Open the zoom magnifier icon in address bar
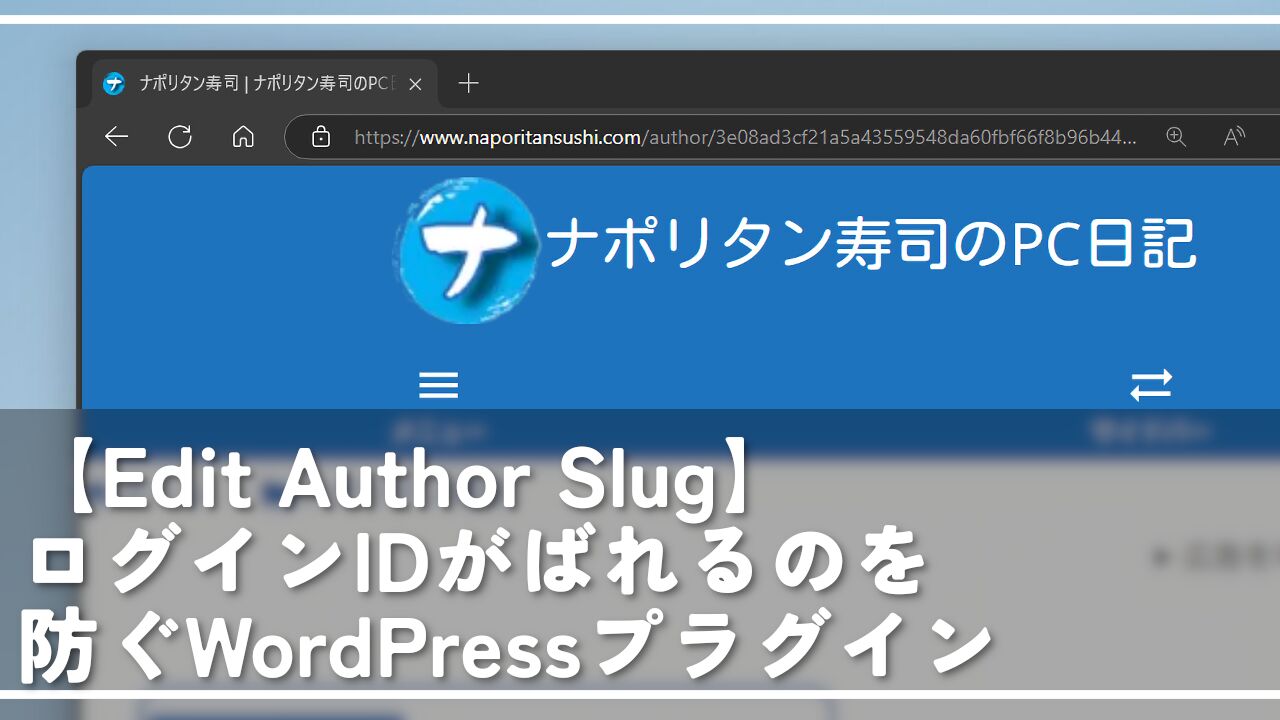1280x720 pixels. (x=1176, y=137)
